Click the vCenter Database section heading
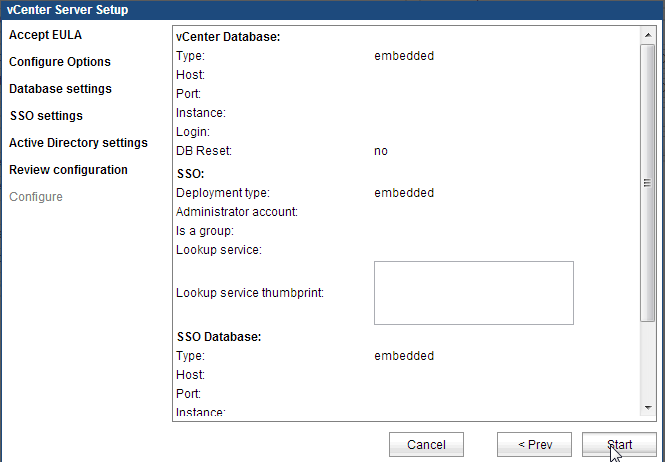Viewport: 665px width, 462px height. [228, 37]
